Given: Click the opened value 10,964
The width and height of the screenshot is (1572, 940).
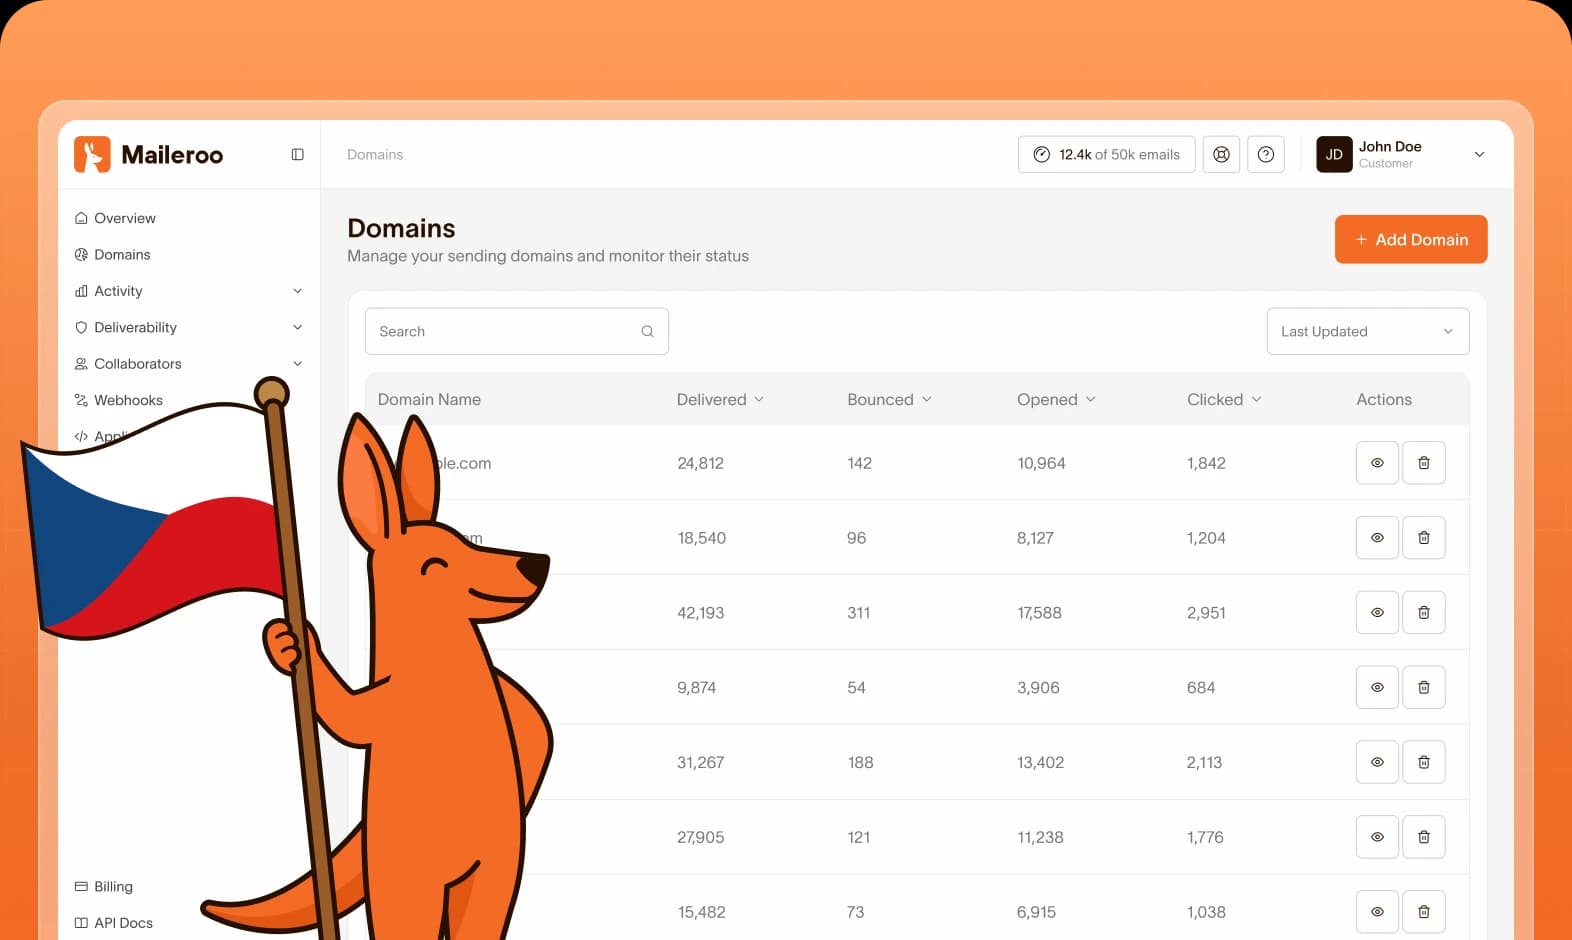Looking at the screenshot, I should [1041, 463].
